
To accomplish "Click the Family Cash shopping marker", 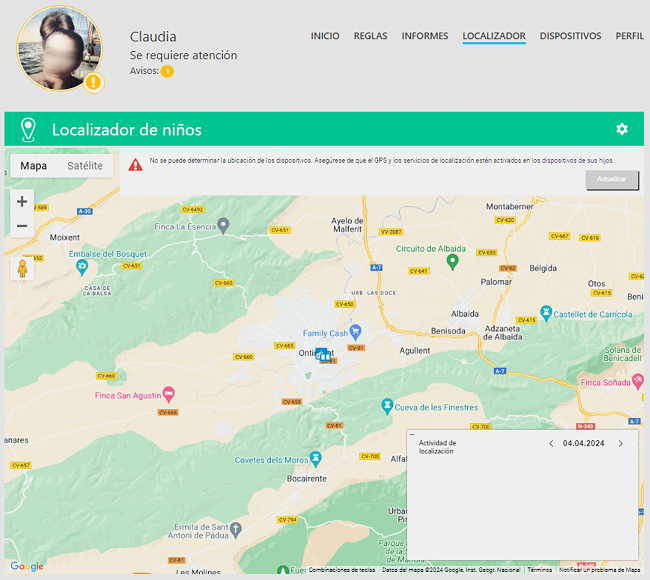I will [353, 332].
